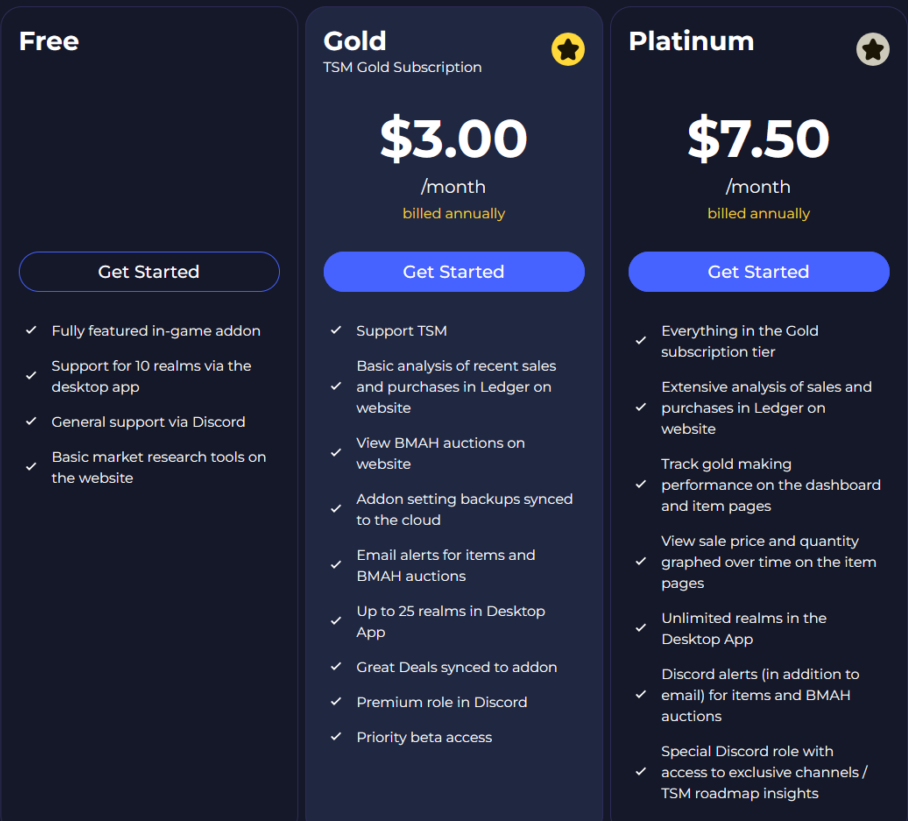
Task: Click the $7.50 Platinum price text
Action: pos(758,139)
